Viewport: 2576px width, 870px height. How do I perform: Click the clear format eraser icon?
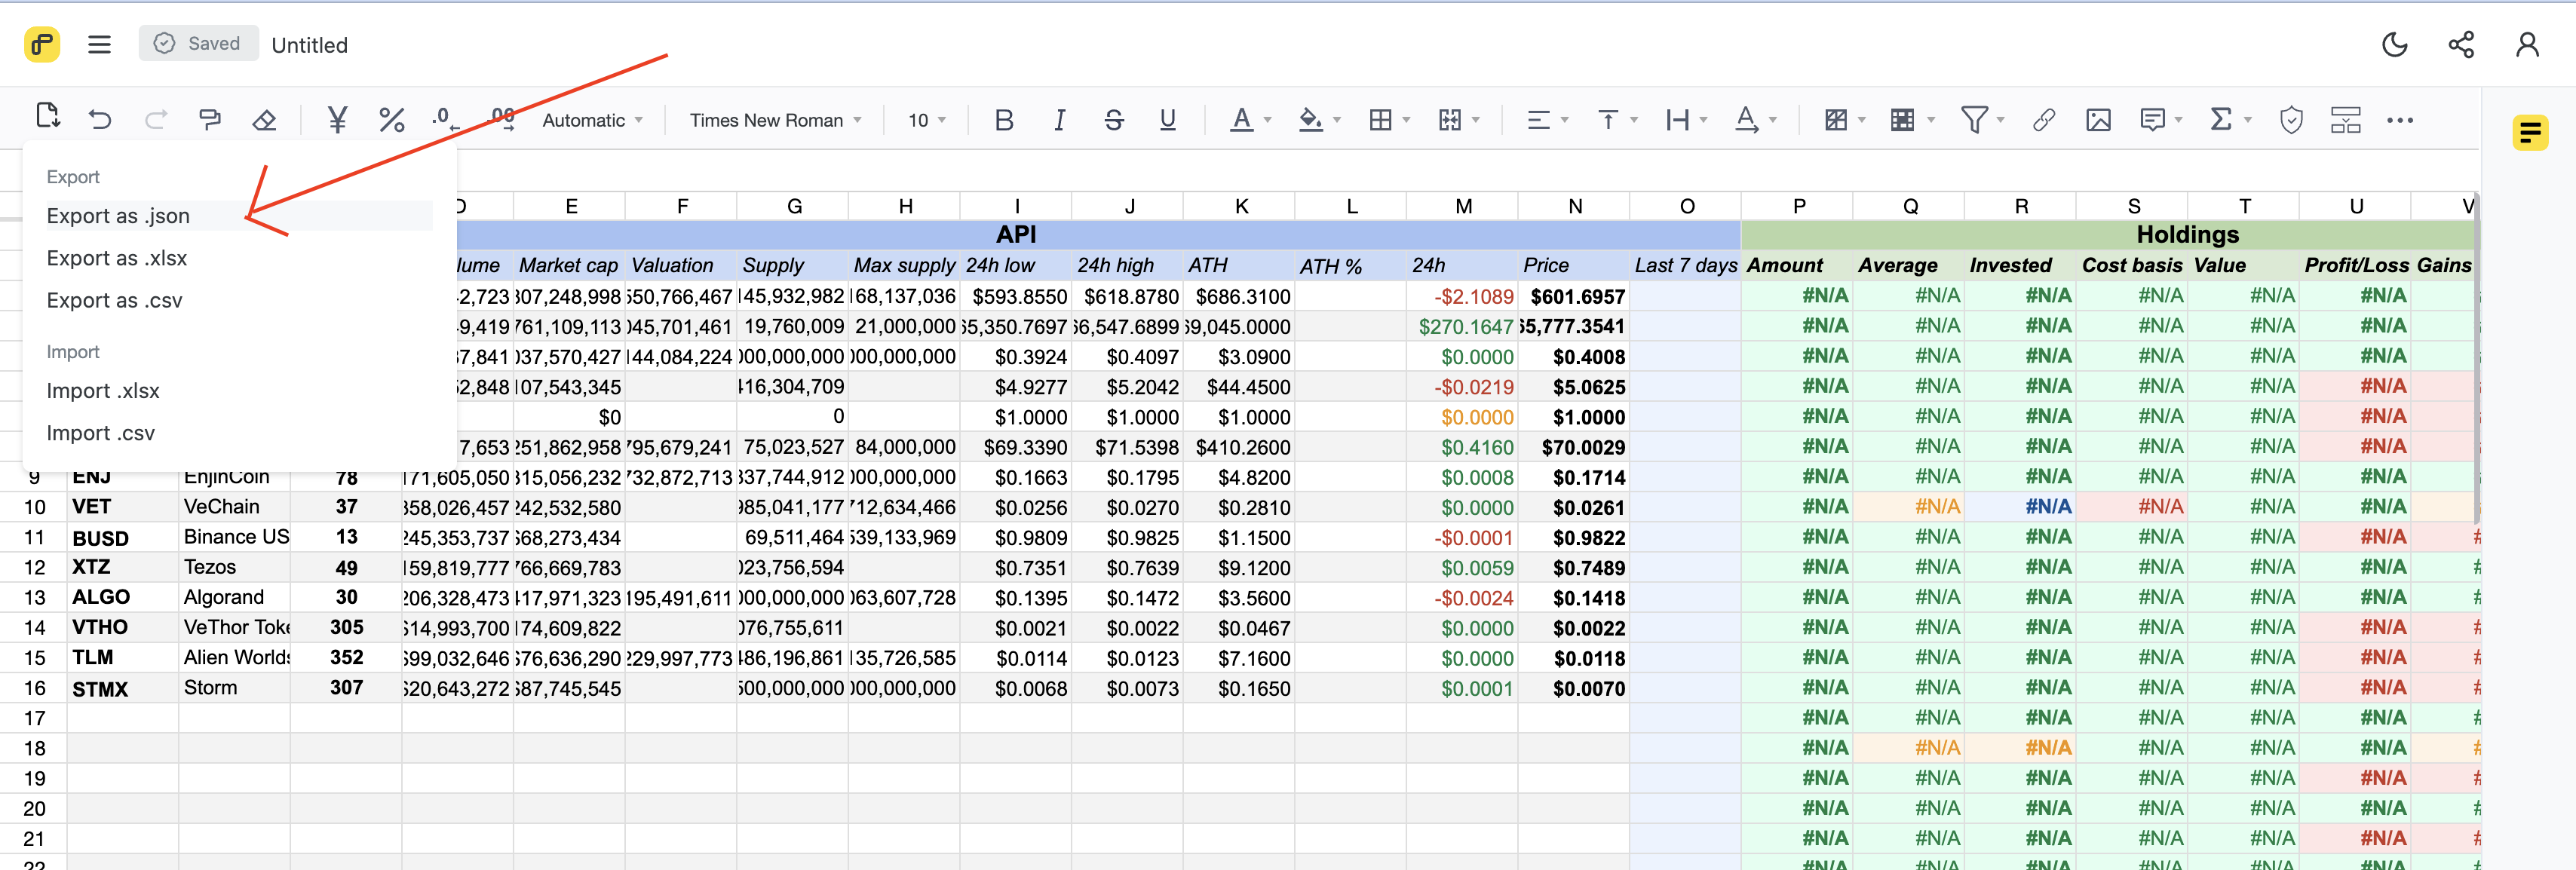(264, 120)
